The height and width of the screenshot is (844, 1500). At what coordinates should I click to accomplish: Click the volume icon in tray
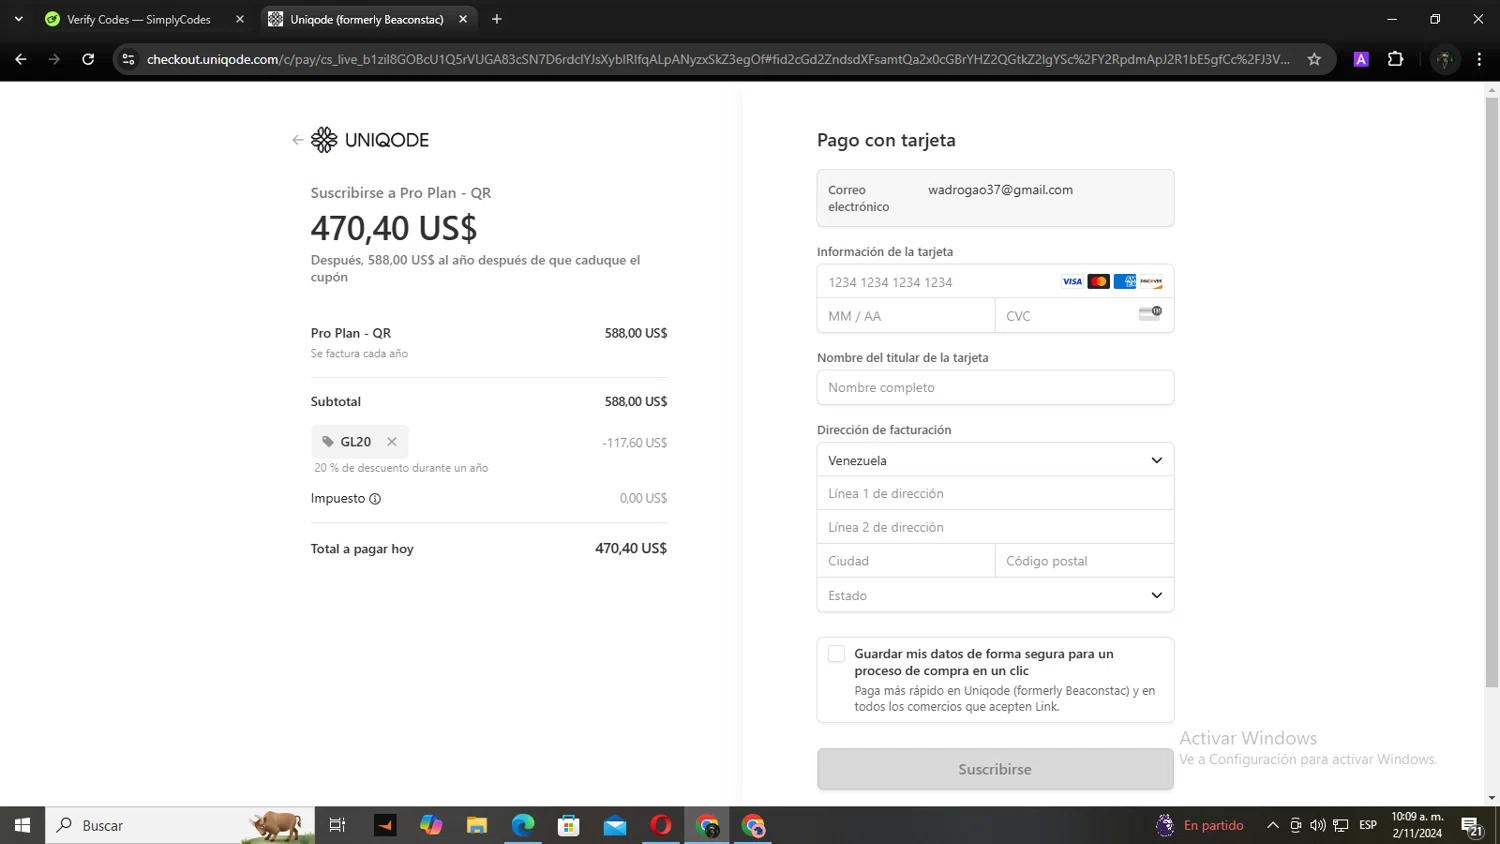click(1318, 826)
